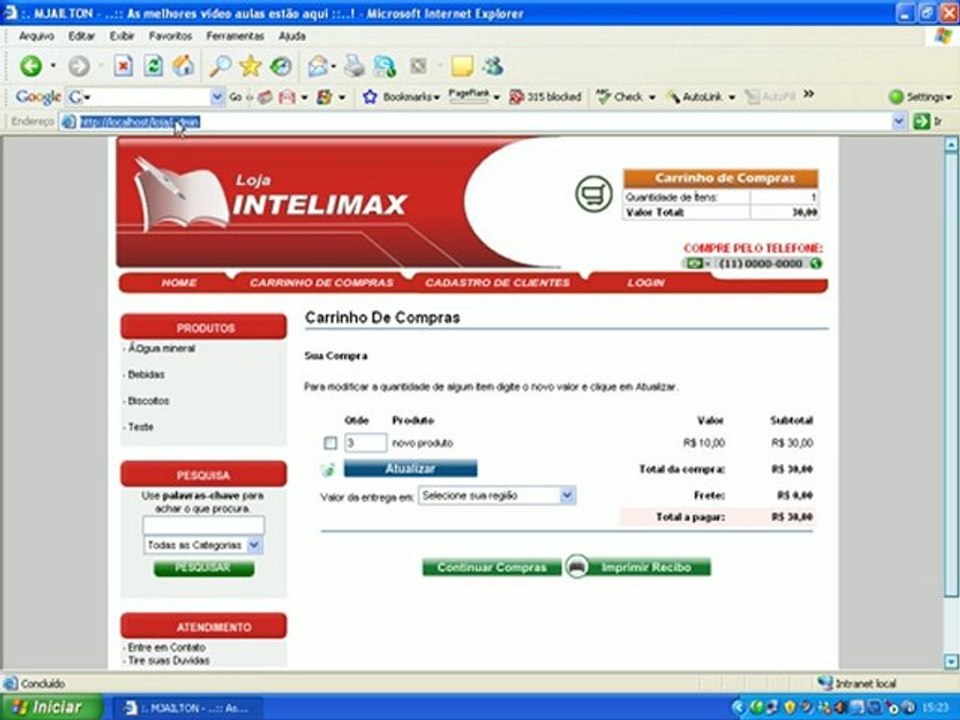Image resolution: width=960 pixels, height=720 pixels.
Task: Expand the Google toolbar chevron overflow
Action: [x=809, y=94]
